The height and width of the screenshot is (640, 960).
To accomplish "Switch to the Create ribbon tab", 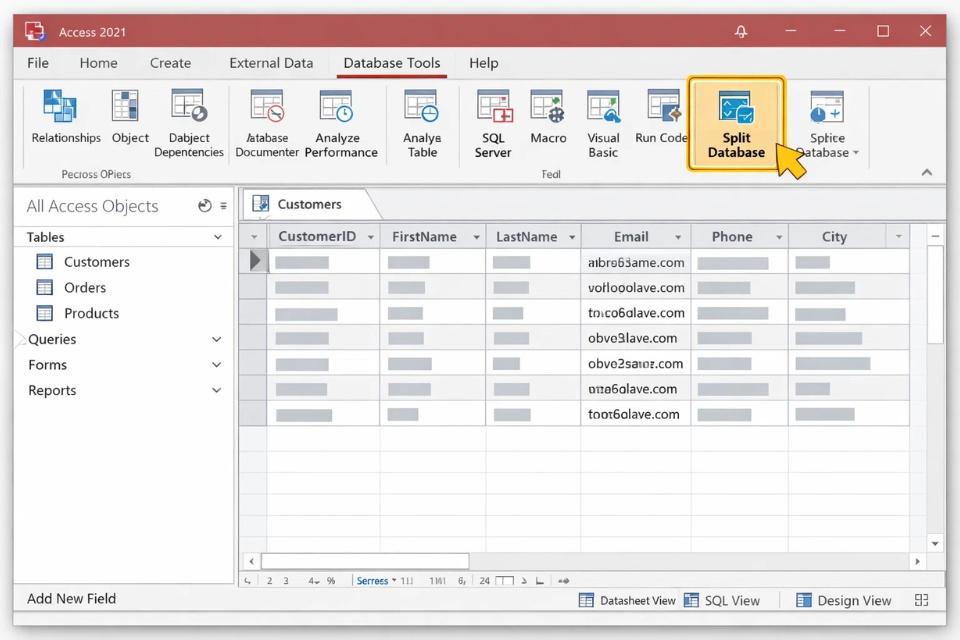I will tap(170, 63).
